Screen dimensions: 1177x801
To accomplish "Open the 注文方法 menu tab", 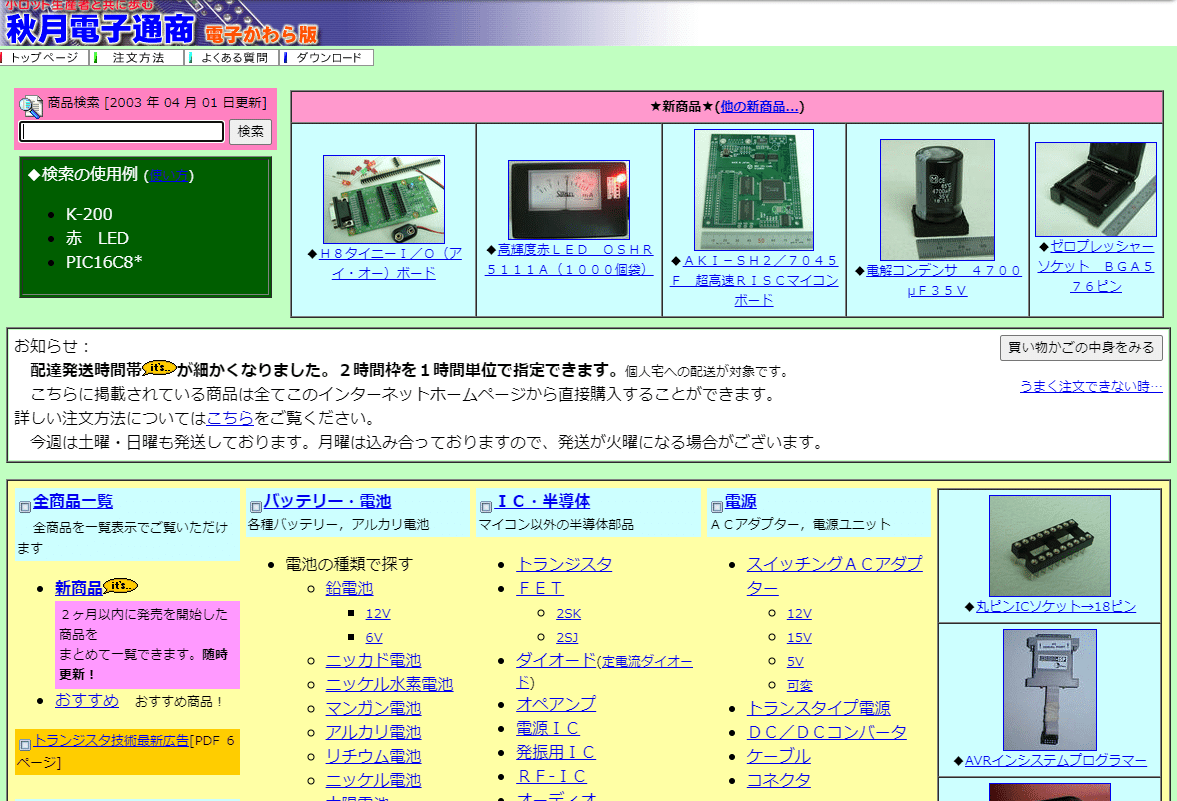I will 138,58.
